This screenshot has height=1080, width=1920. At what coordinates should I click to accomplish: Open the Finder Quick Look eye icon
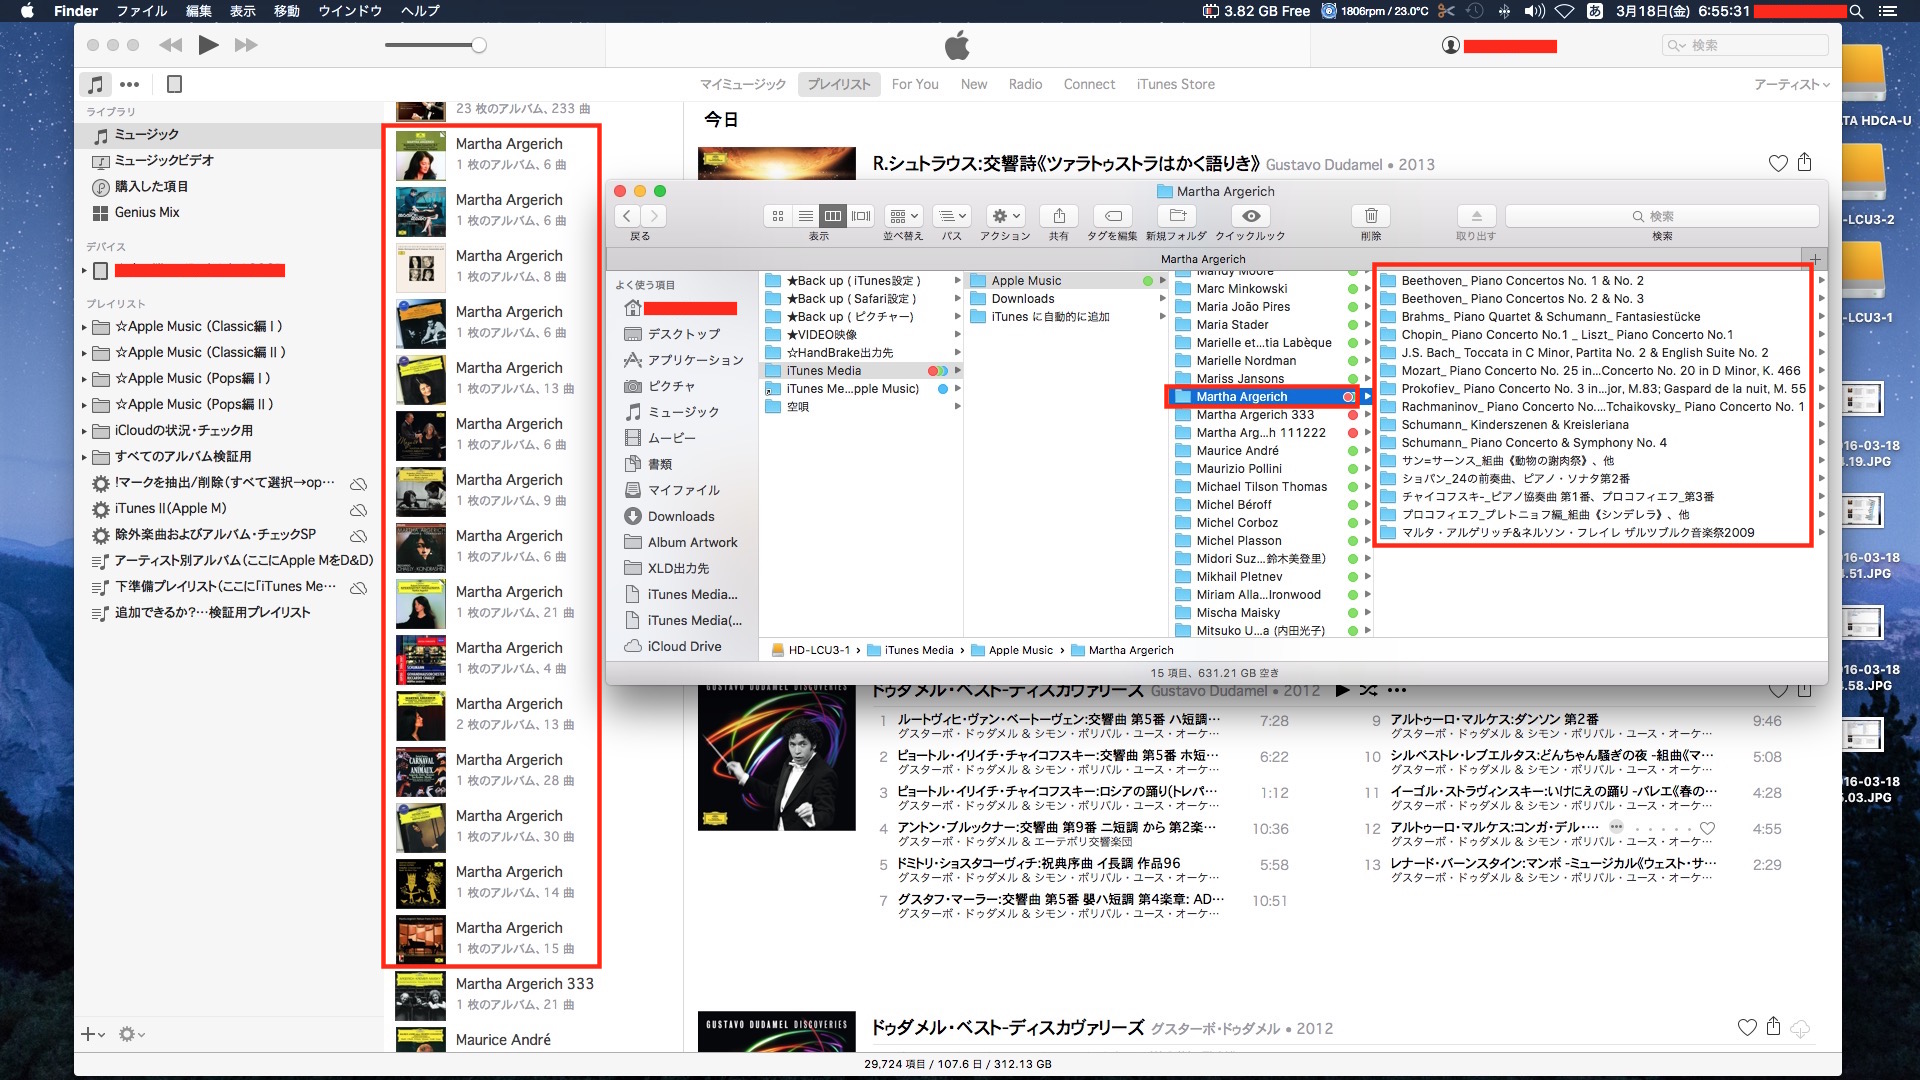click(1250, 216)
